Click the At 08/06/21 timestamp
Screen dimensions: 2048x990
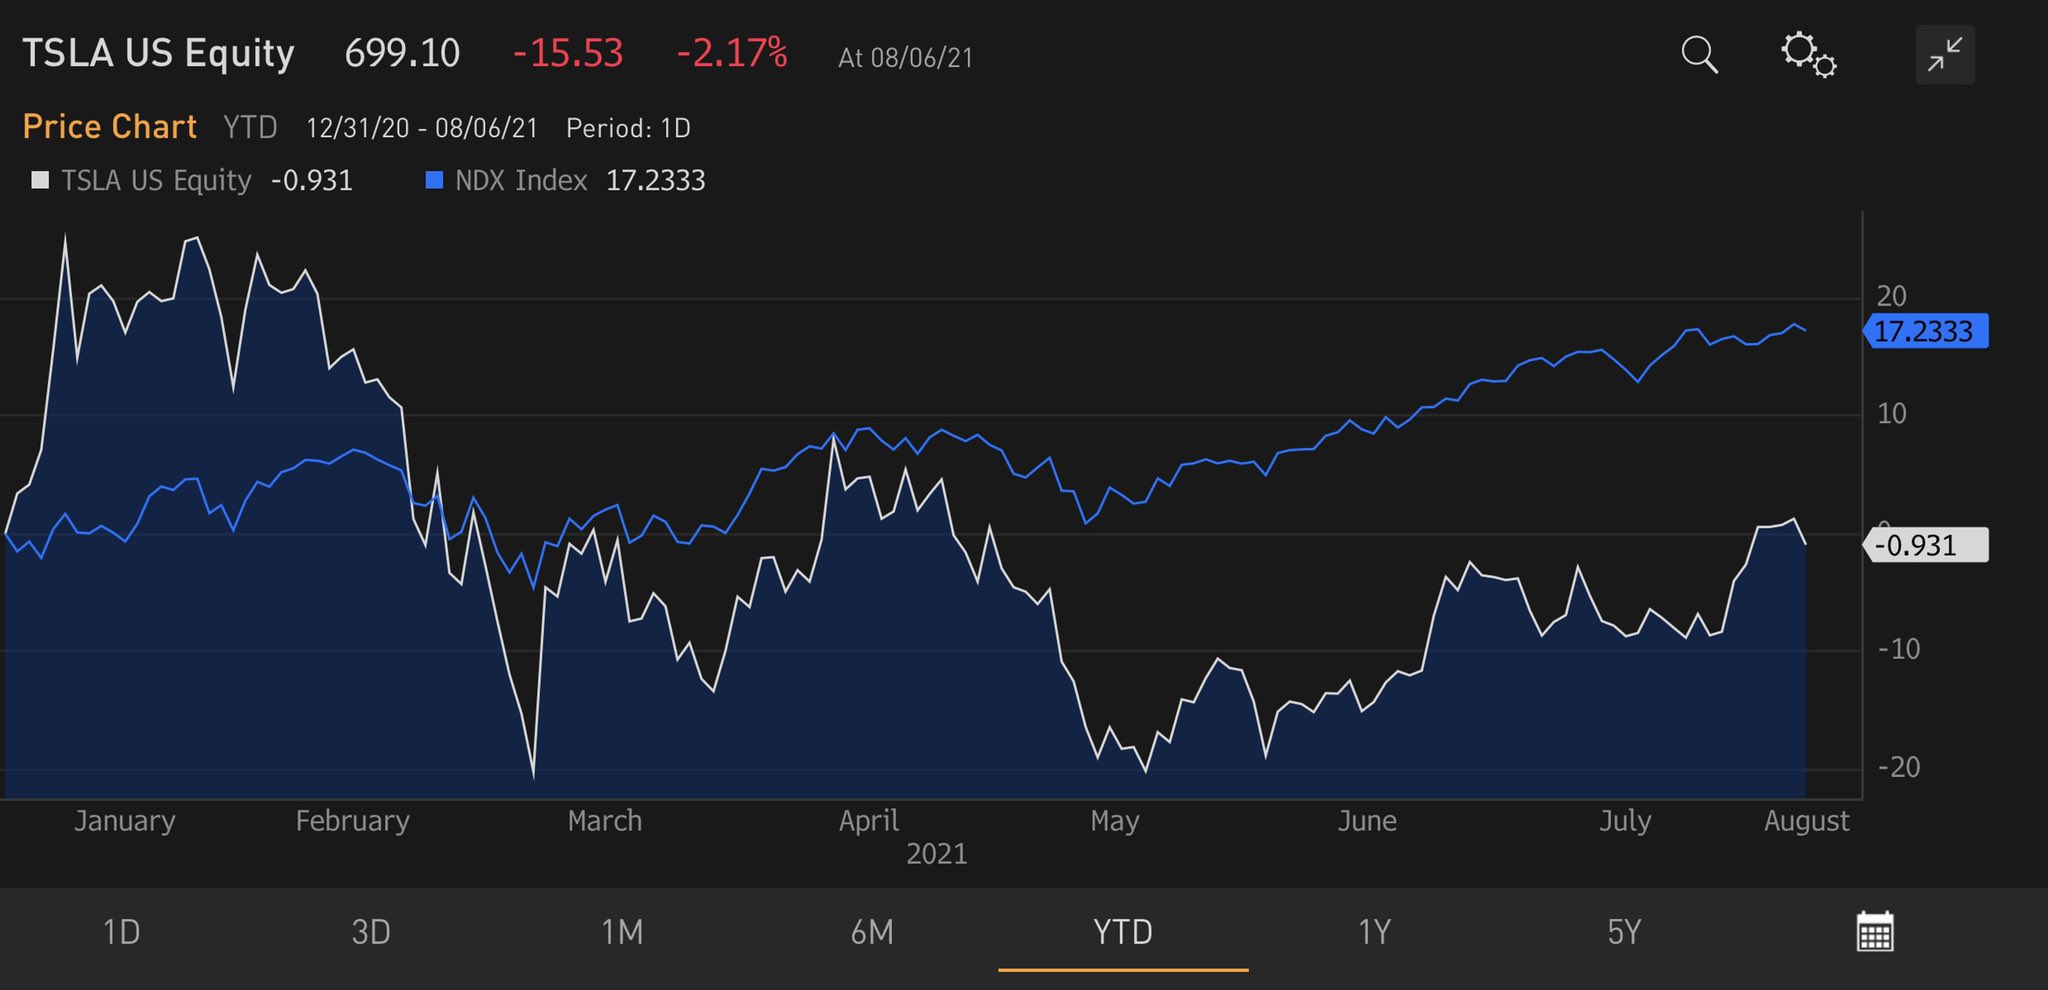906,58
